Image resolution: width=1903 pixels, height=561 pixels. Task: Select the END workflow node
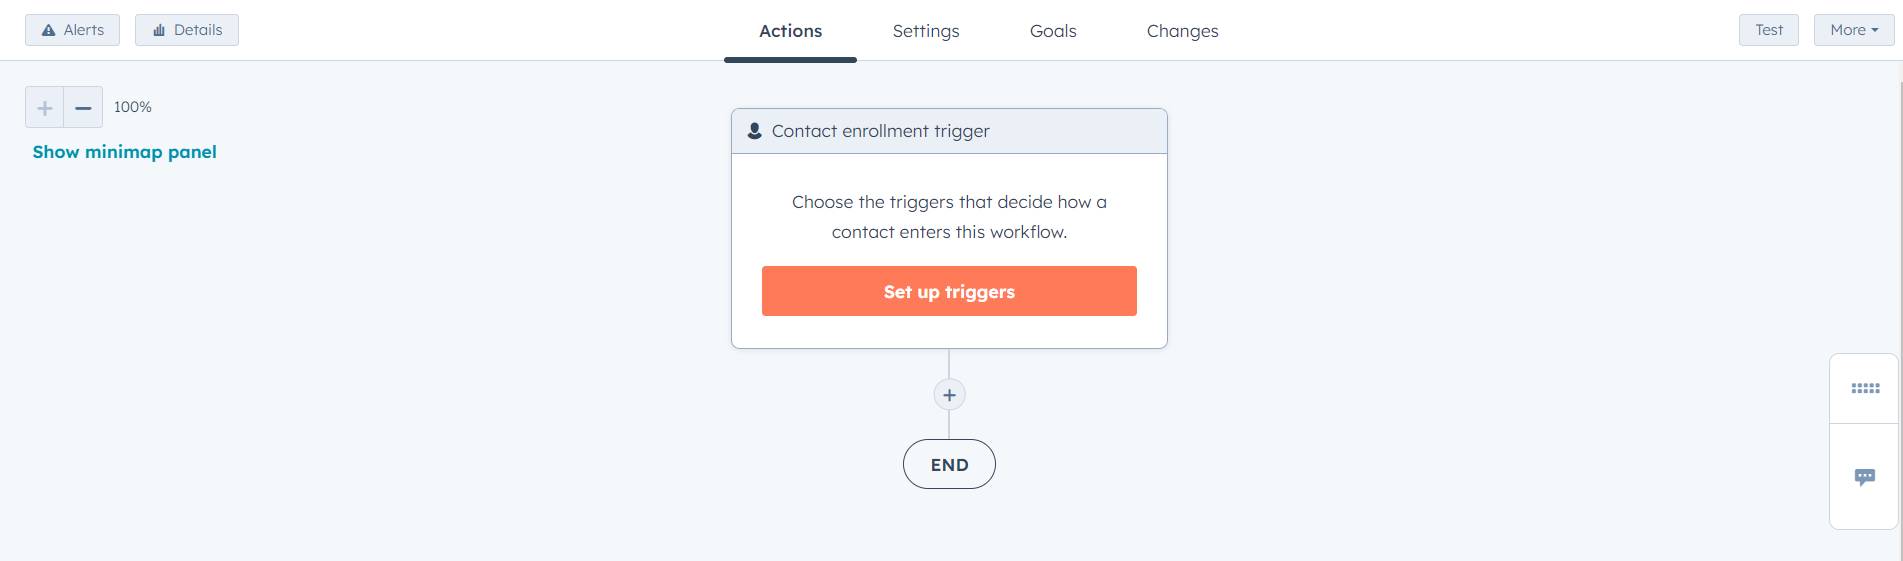point(949,465)
